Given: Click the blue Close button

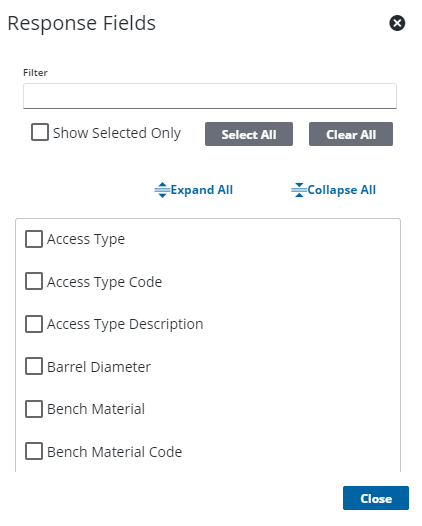Looking at the screenshot, I should pyautogui.click(x=376, y=498).
